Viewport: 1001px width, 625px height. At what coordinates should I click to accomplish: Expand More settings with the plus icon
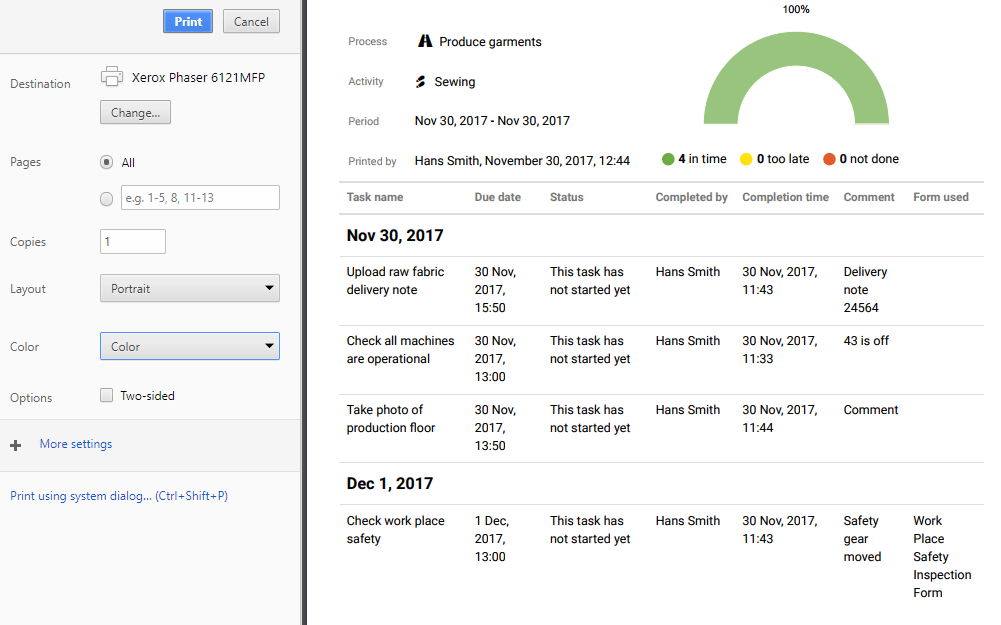pyautogui.click(x=16, y=445)
